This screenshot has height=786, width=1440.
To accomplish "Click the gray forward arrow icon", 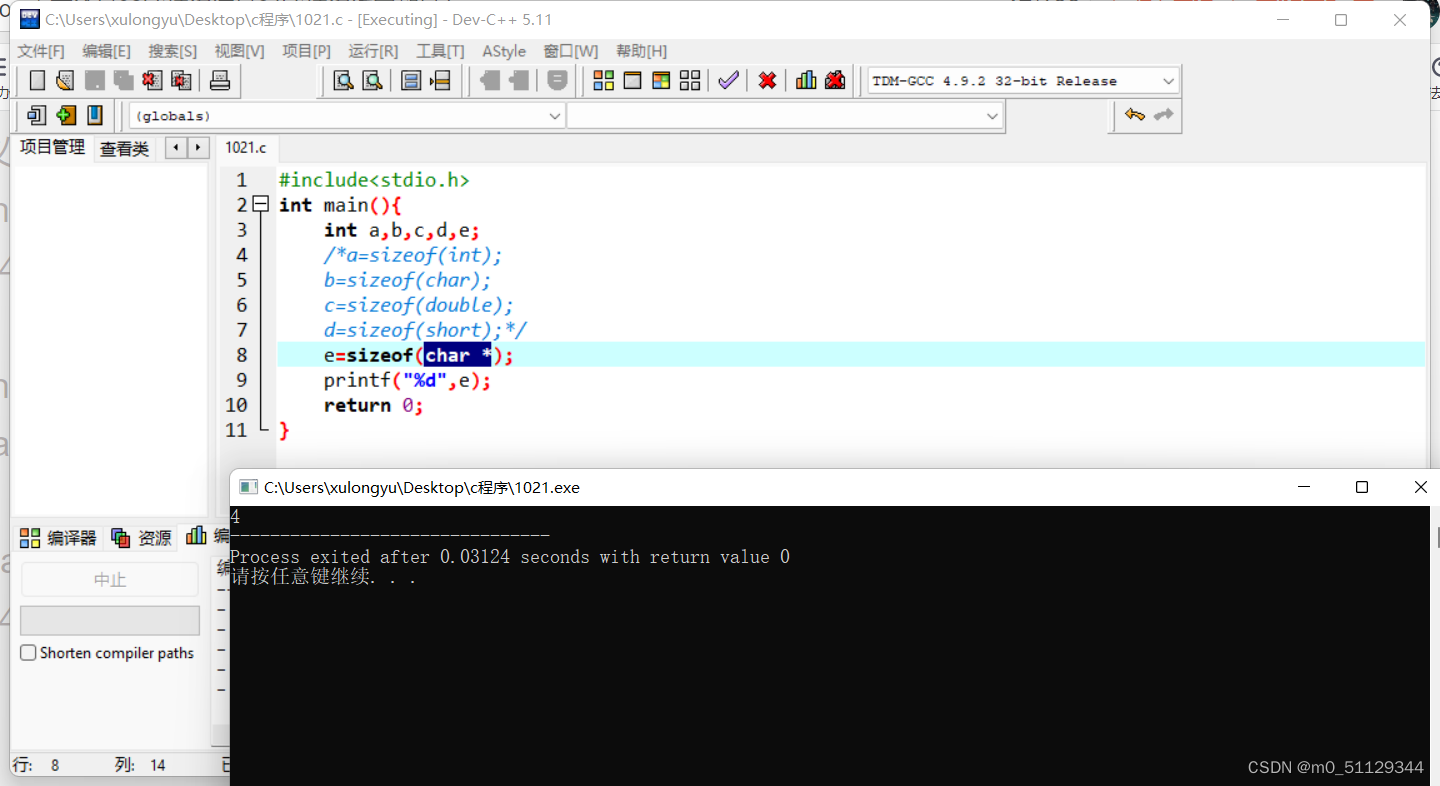I will [x=1163, y=115].
